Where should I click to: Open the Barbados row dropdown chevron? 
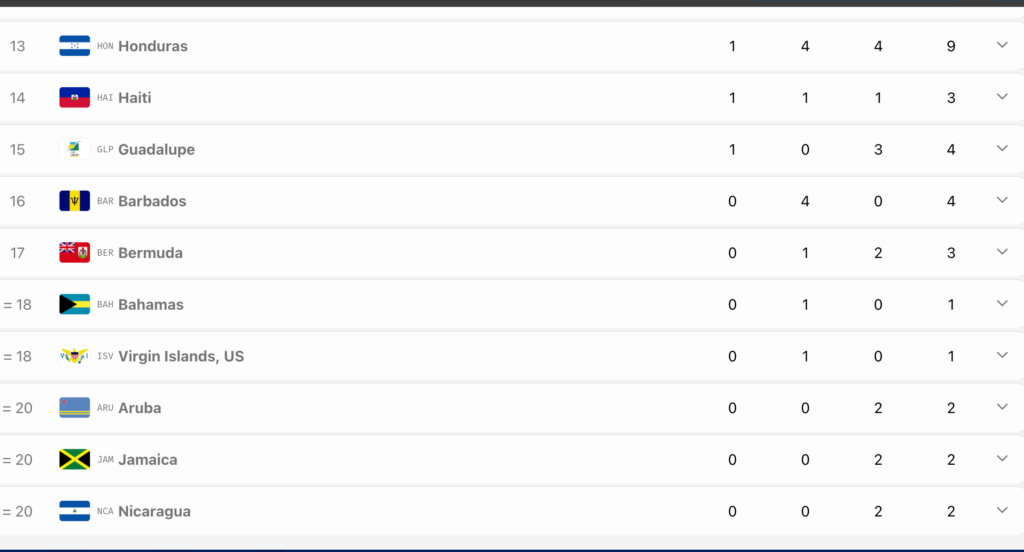click(x=1002, y=200)
